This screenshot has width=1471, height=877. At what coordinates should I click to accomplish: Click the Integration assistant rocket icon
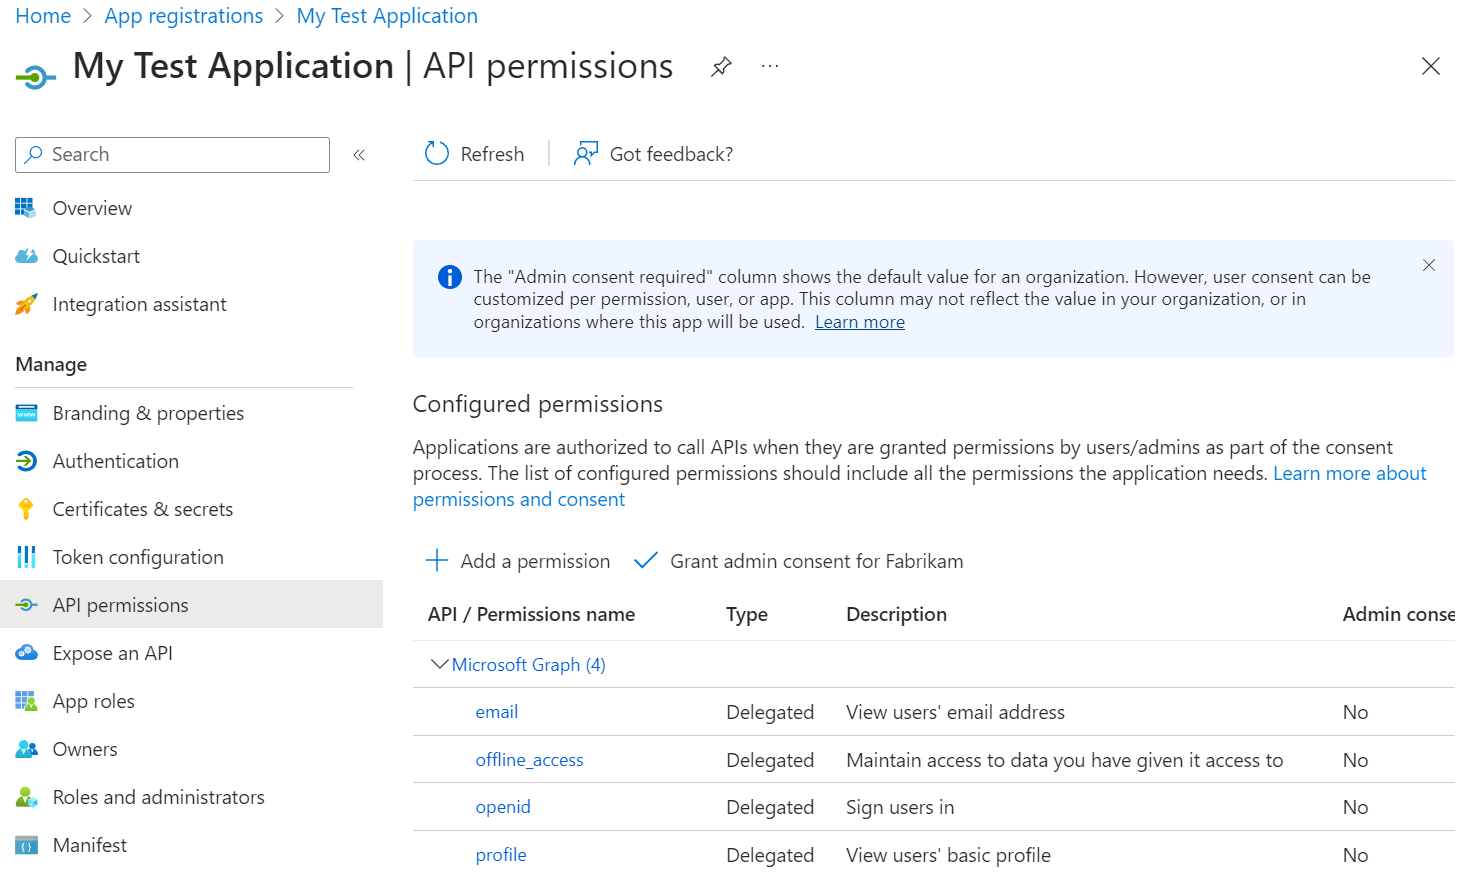27,304
